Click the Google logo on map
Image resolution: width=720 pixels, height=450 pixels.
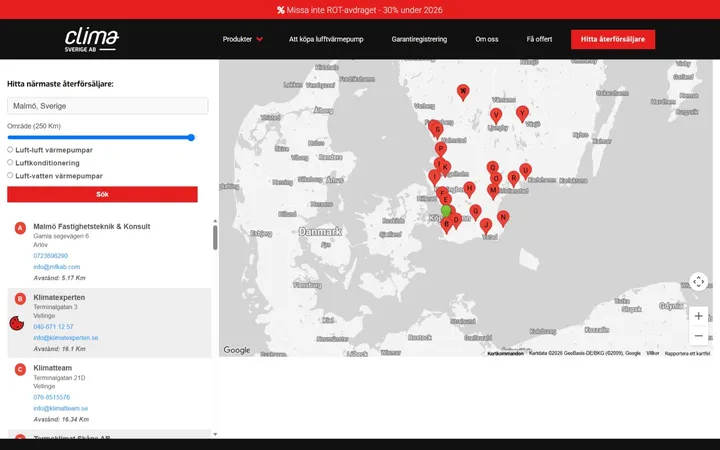point(237,350)
